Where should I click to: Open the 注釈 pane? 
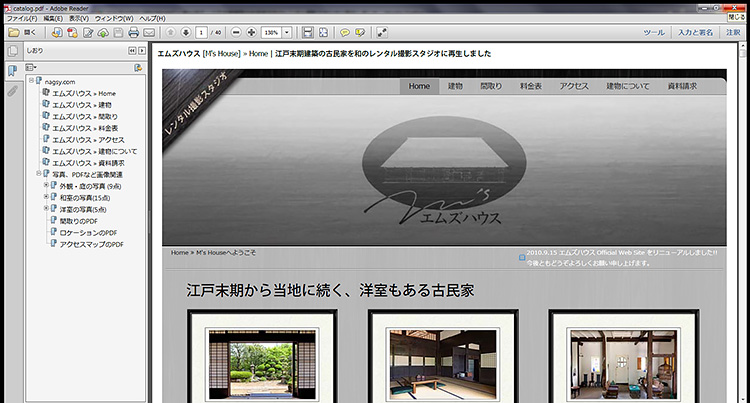tap(733, 33)
